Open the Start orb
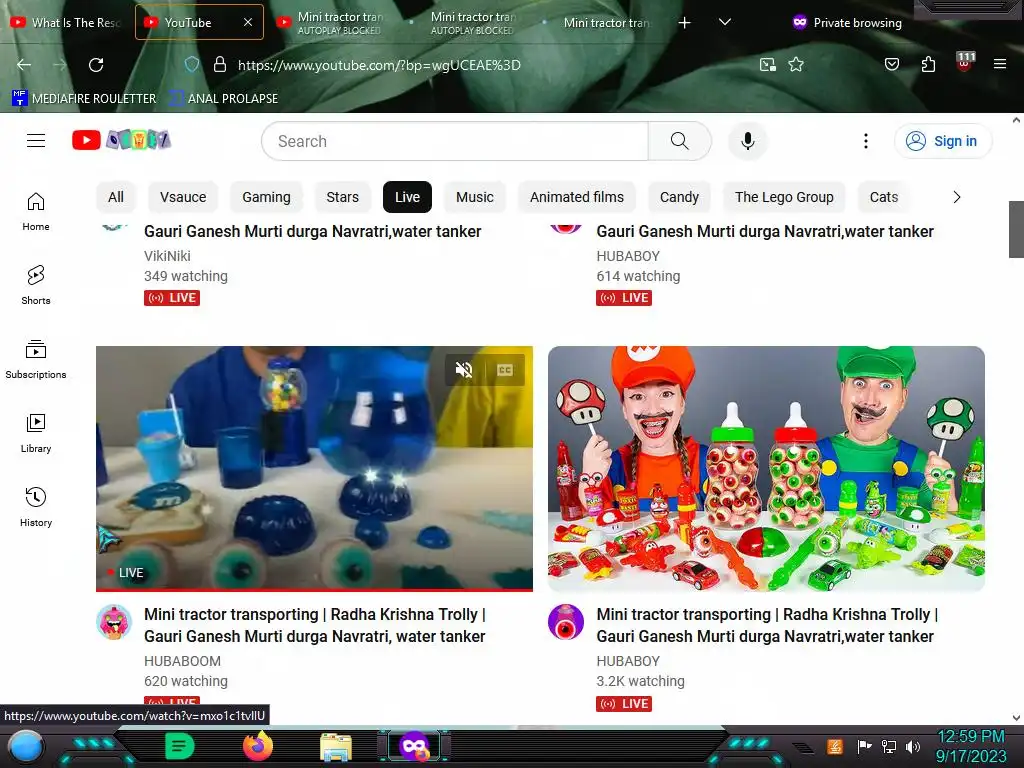Screen dimensions: 1024x768 (x=26, y=747)
